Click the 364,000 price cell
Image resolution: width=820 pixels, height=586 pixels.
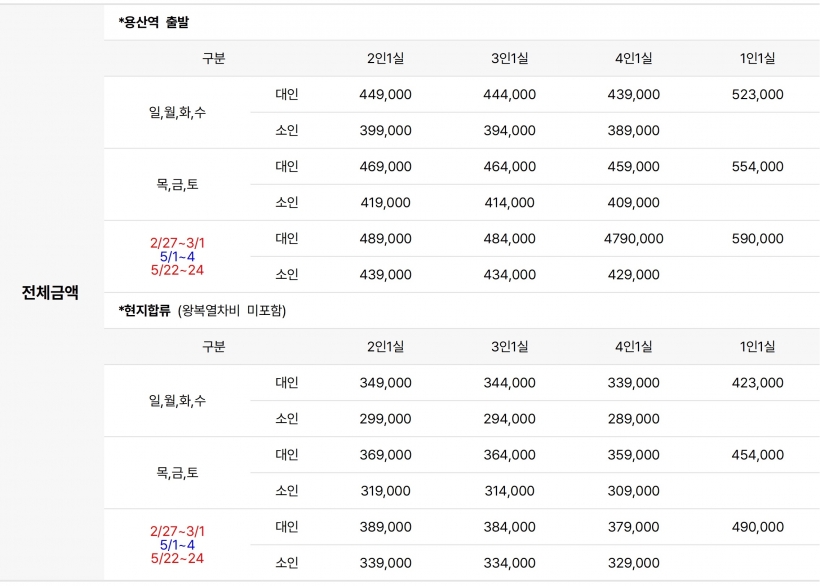(x=509, y=455)
